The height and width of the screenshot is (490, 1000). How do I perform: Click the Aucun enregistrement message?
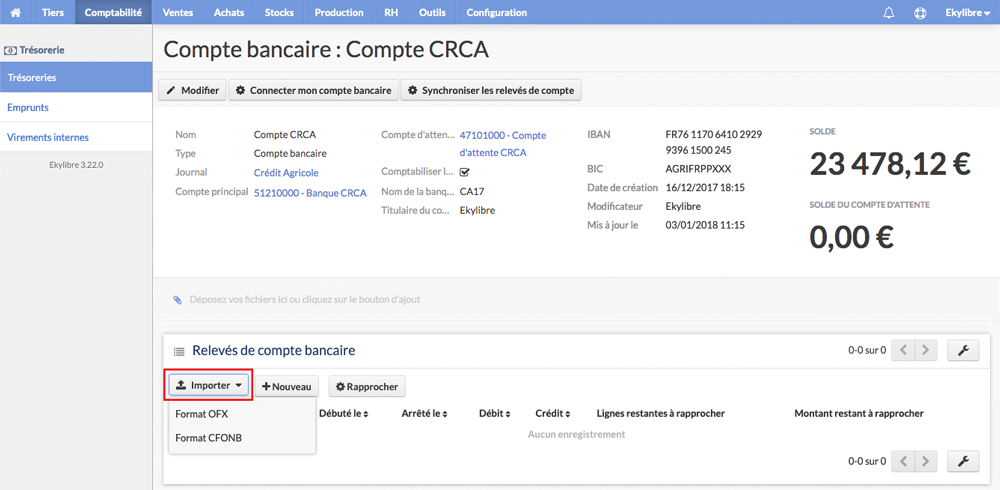(x=577, y=434)
